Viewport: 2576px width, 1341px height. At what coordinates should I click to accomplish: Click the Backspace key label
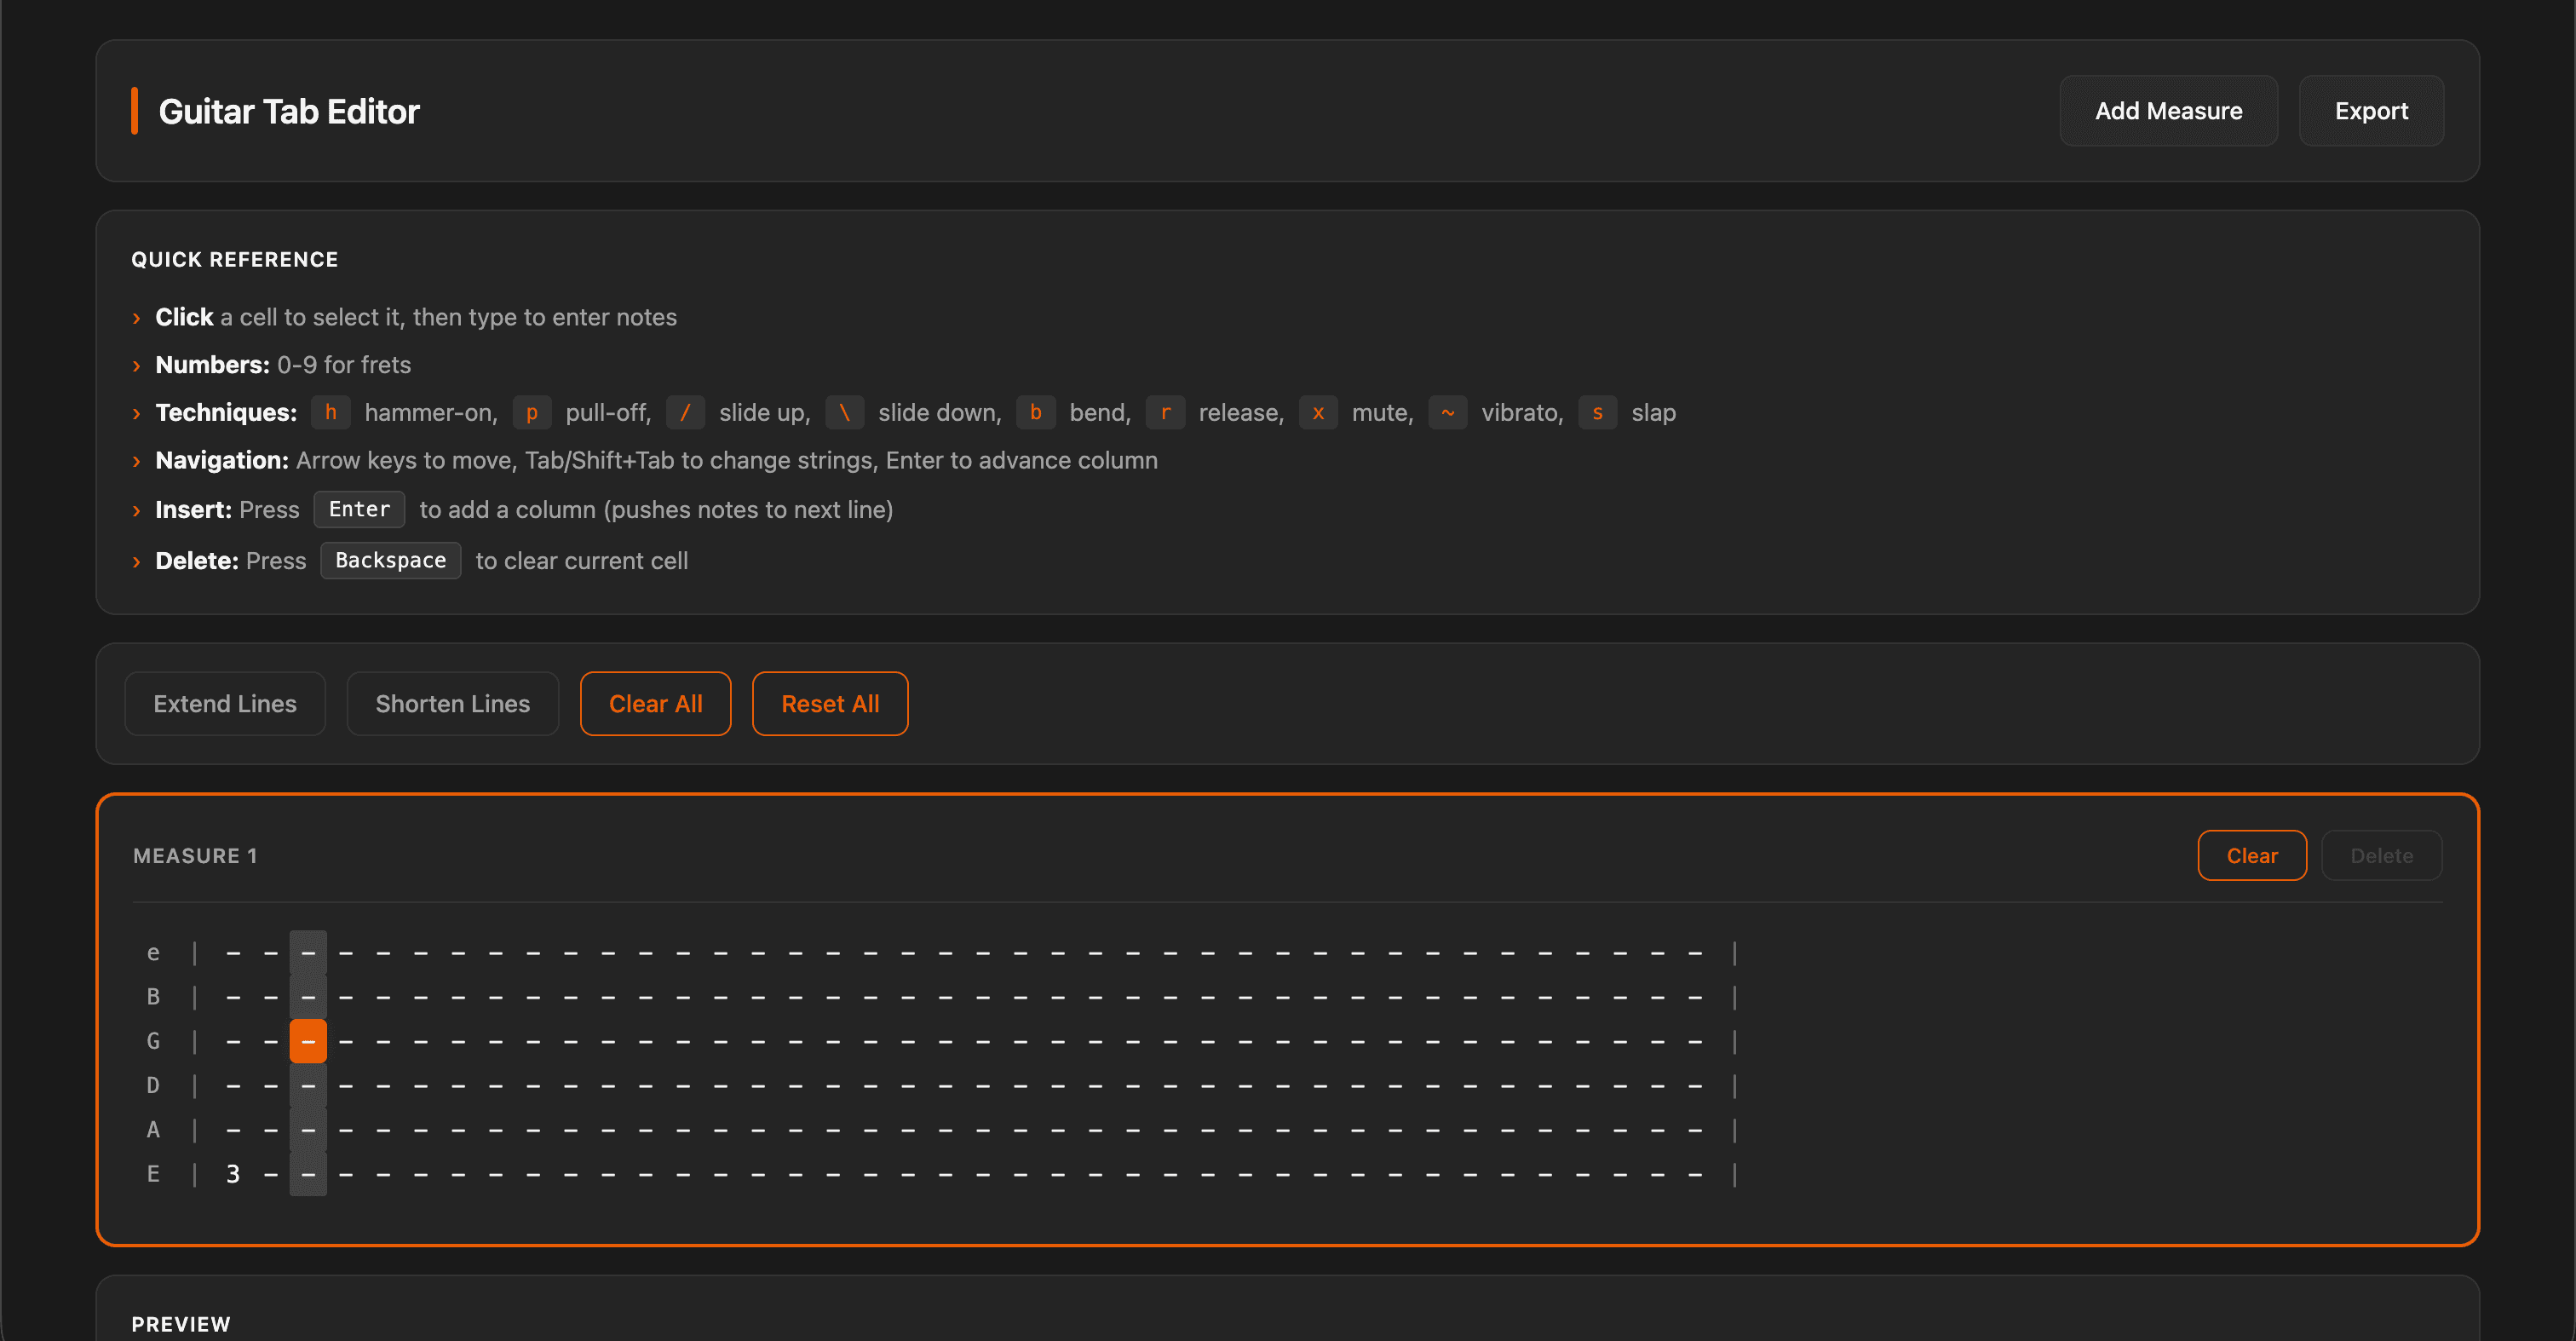[390, 561]
